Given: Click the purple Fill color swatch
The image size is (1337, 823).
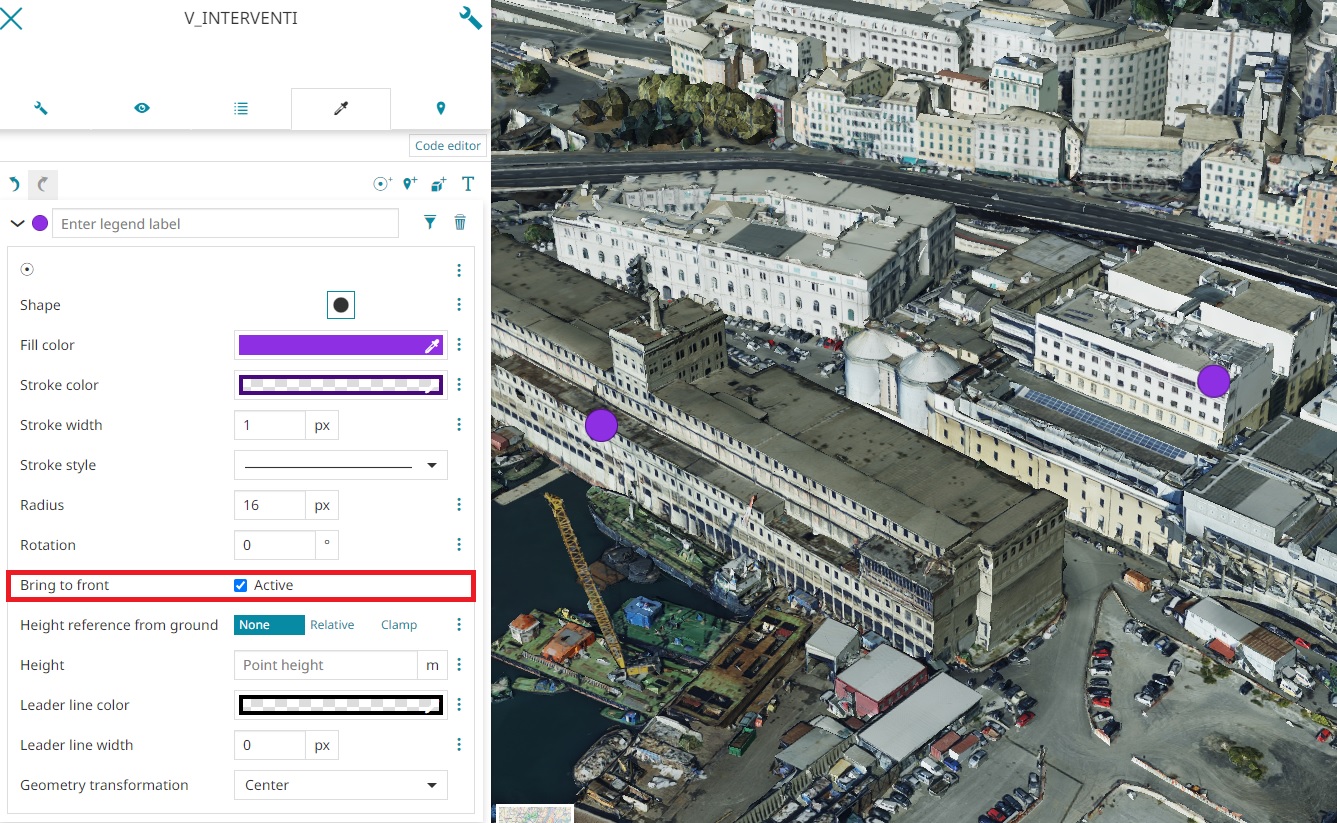Looking at the screenshot, I should coord(330,345).
